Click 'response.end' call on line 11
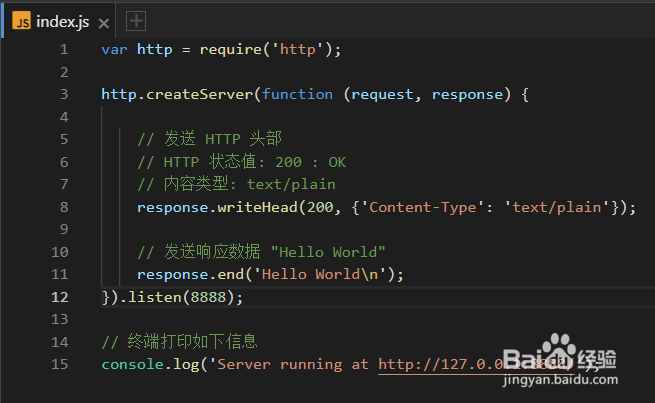655x403 pixels. 191,275
